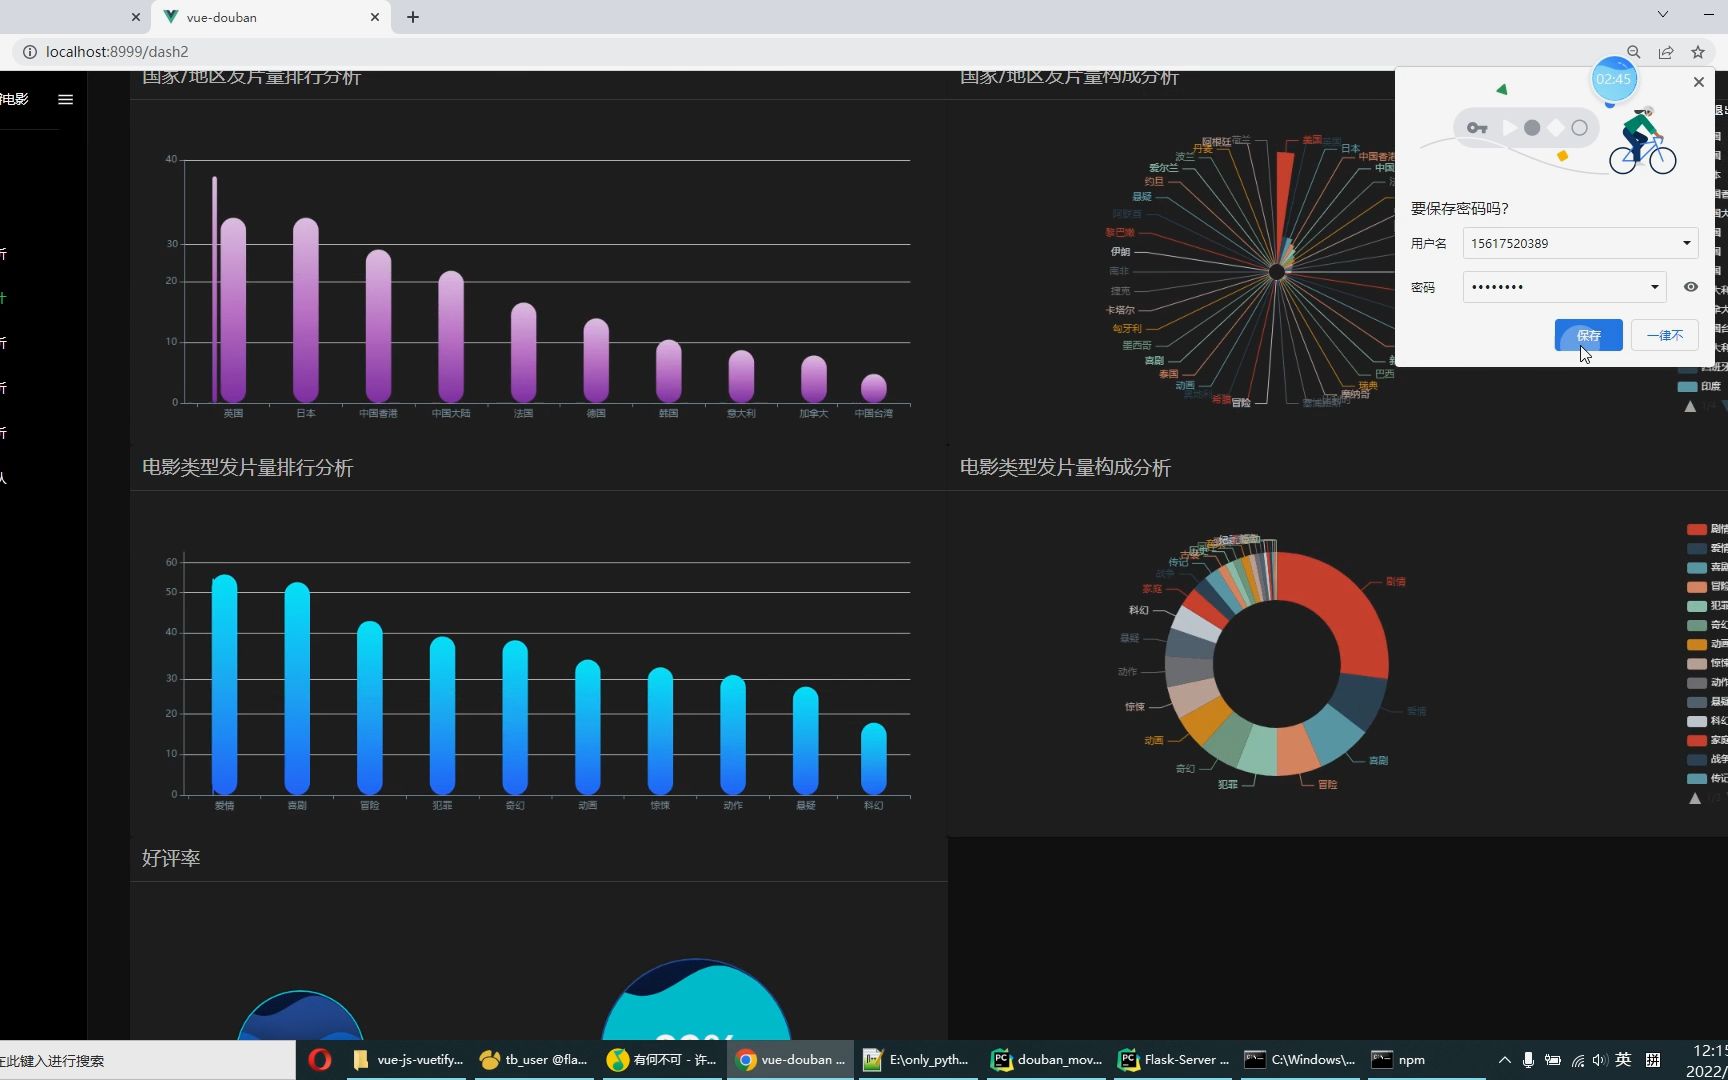1728x1080 pixels.
Task: Open the Opera browser taskbar icon
Action: tap(320, 1059)
